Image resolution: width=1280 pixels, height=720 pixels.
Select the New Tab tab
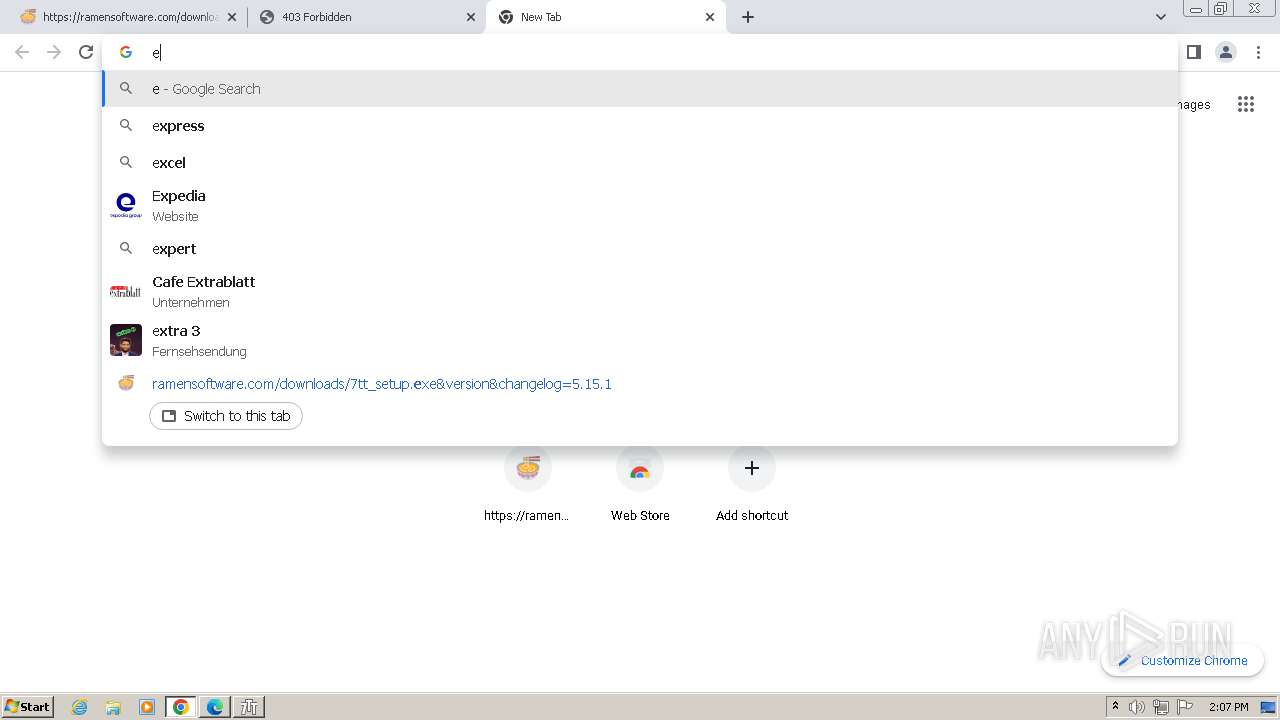tap(605, 17)
